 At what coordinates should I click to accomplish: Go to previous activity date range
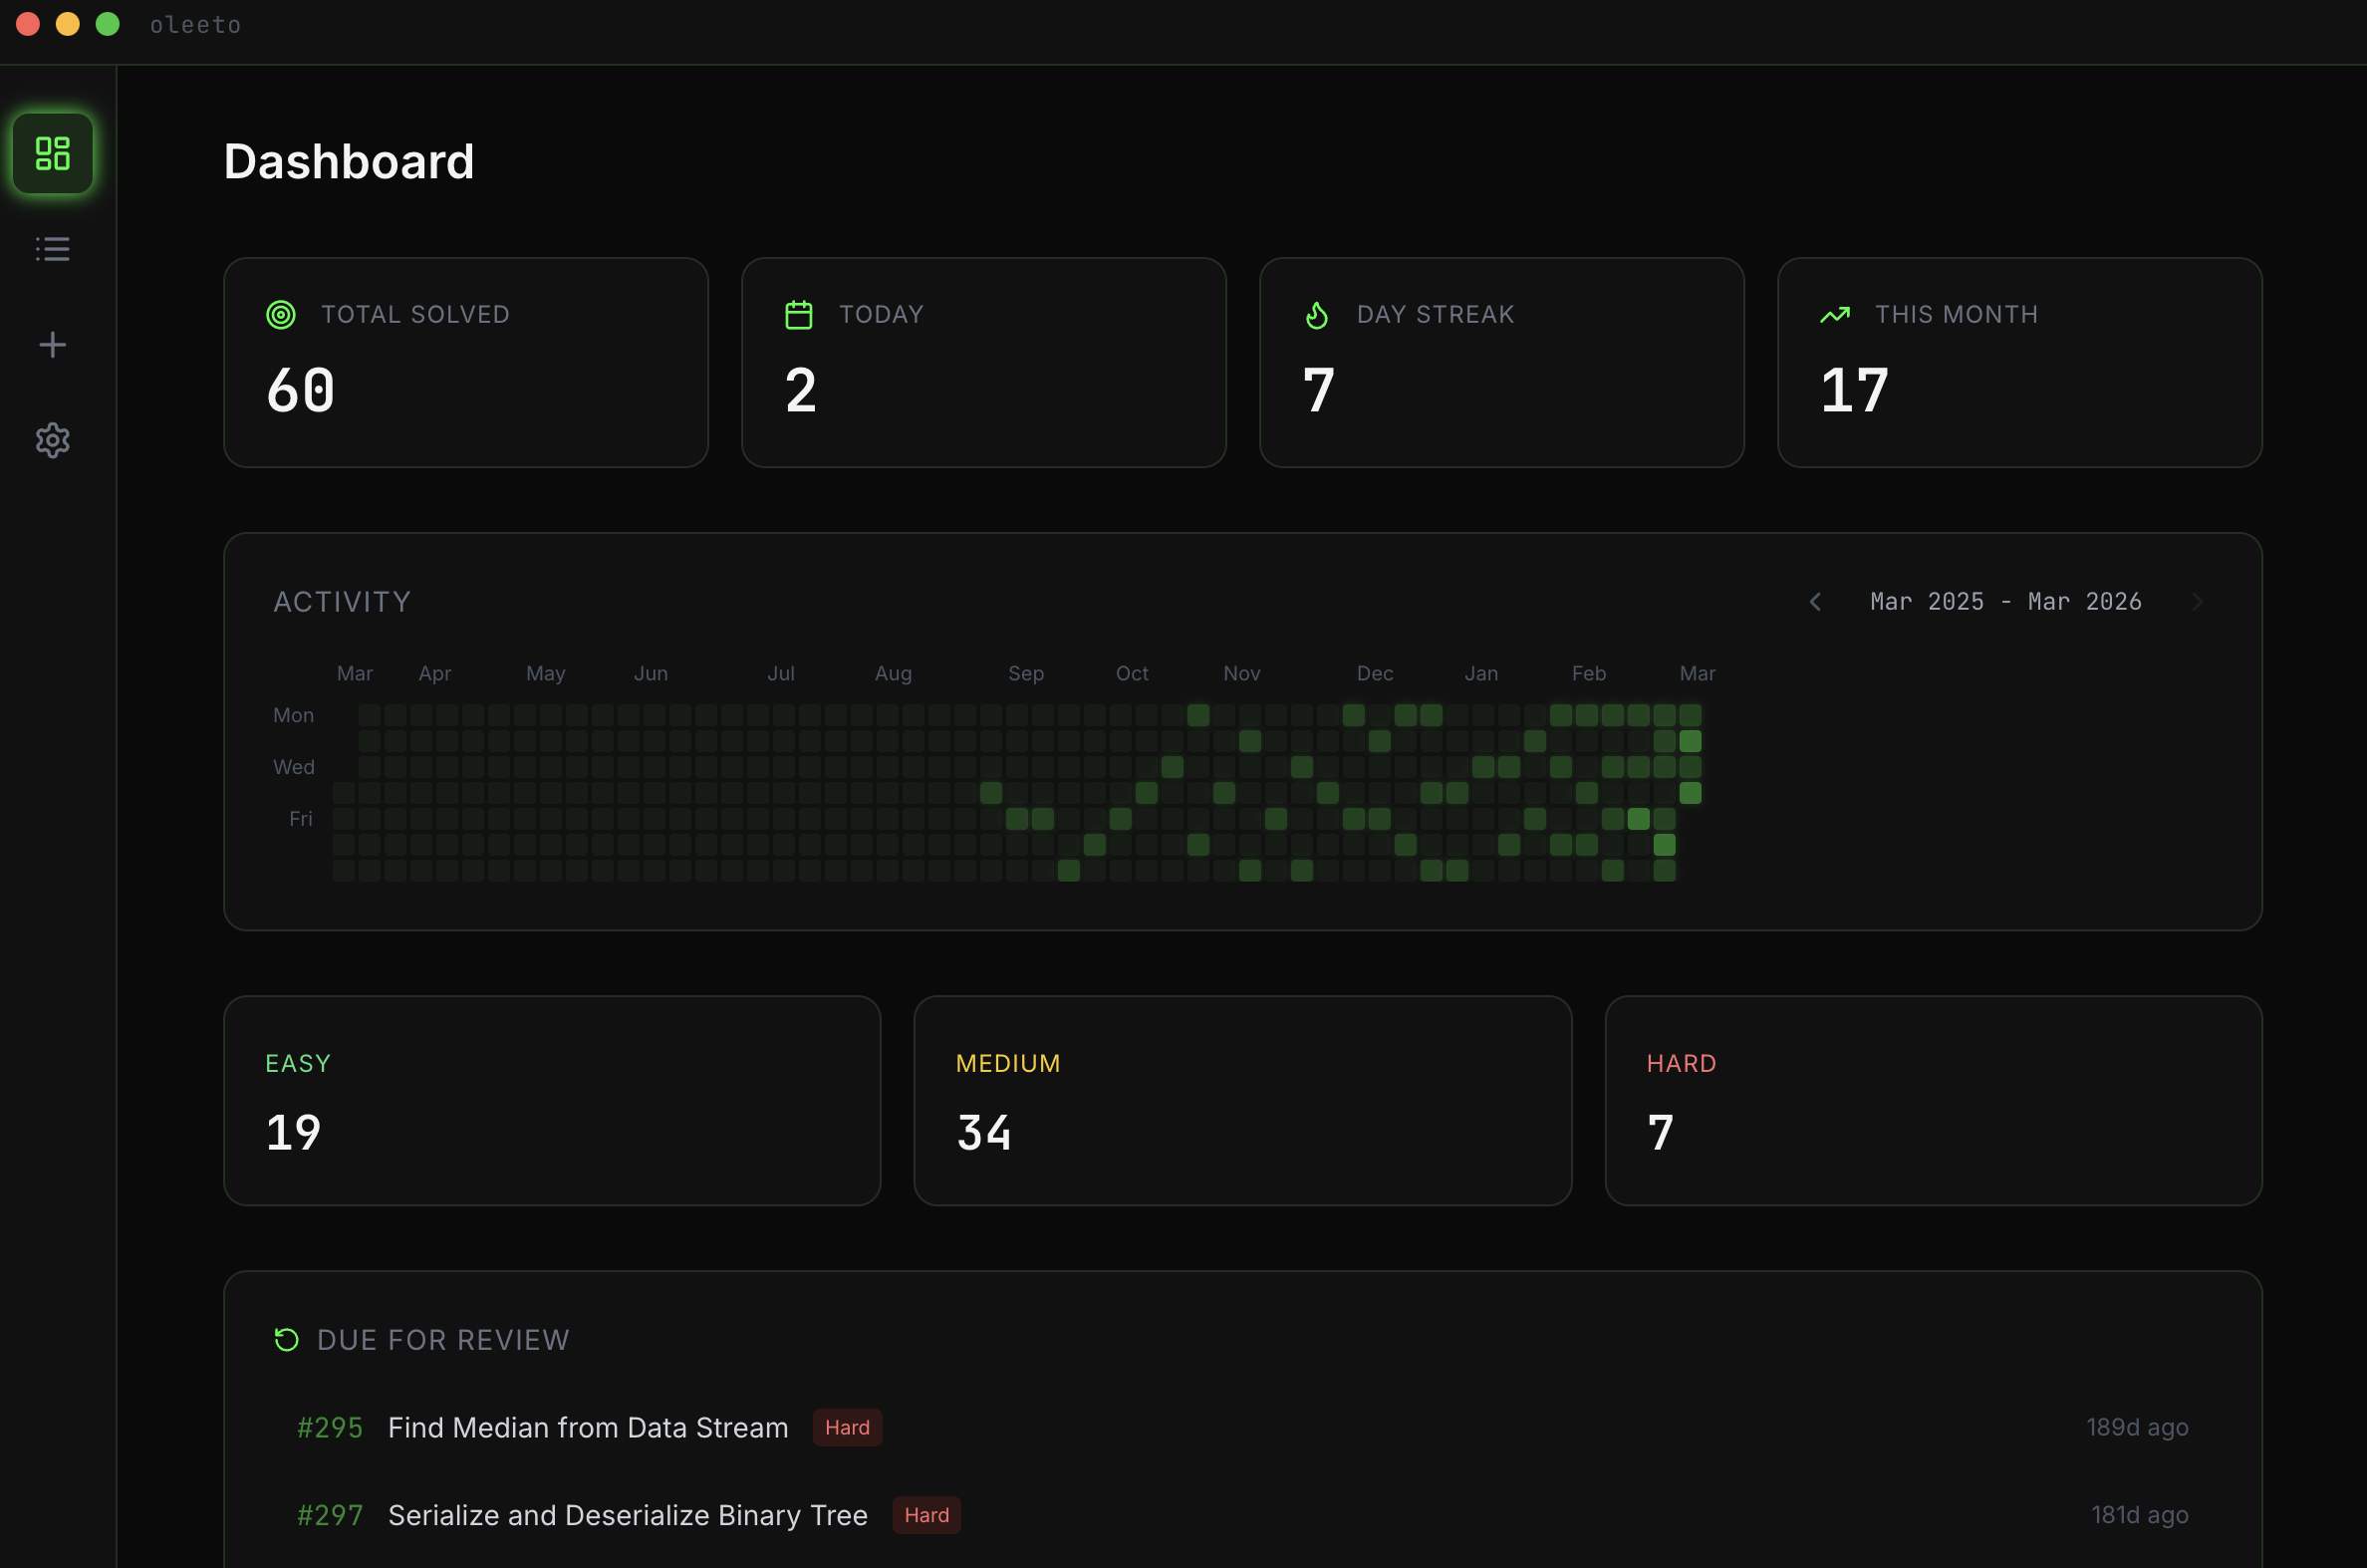1815,601
